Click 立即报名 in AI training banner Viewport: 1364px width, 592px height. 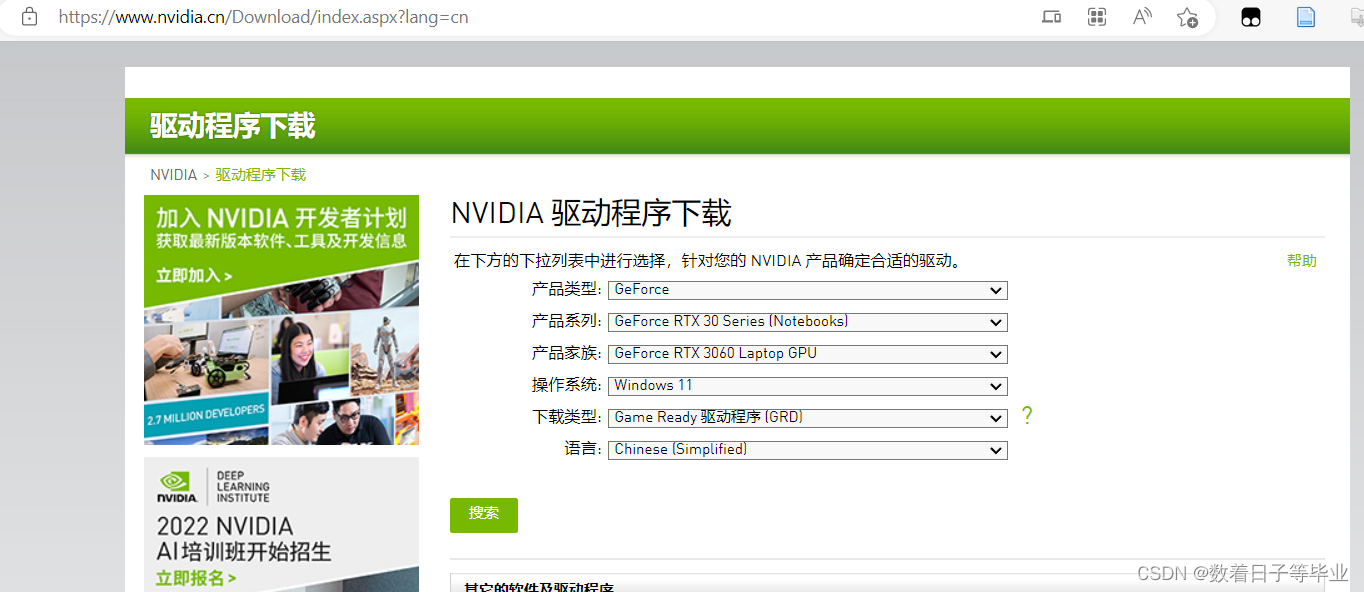196,578
